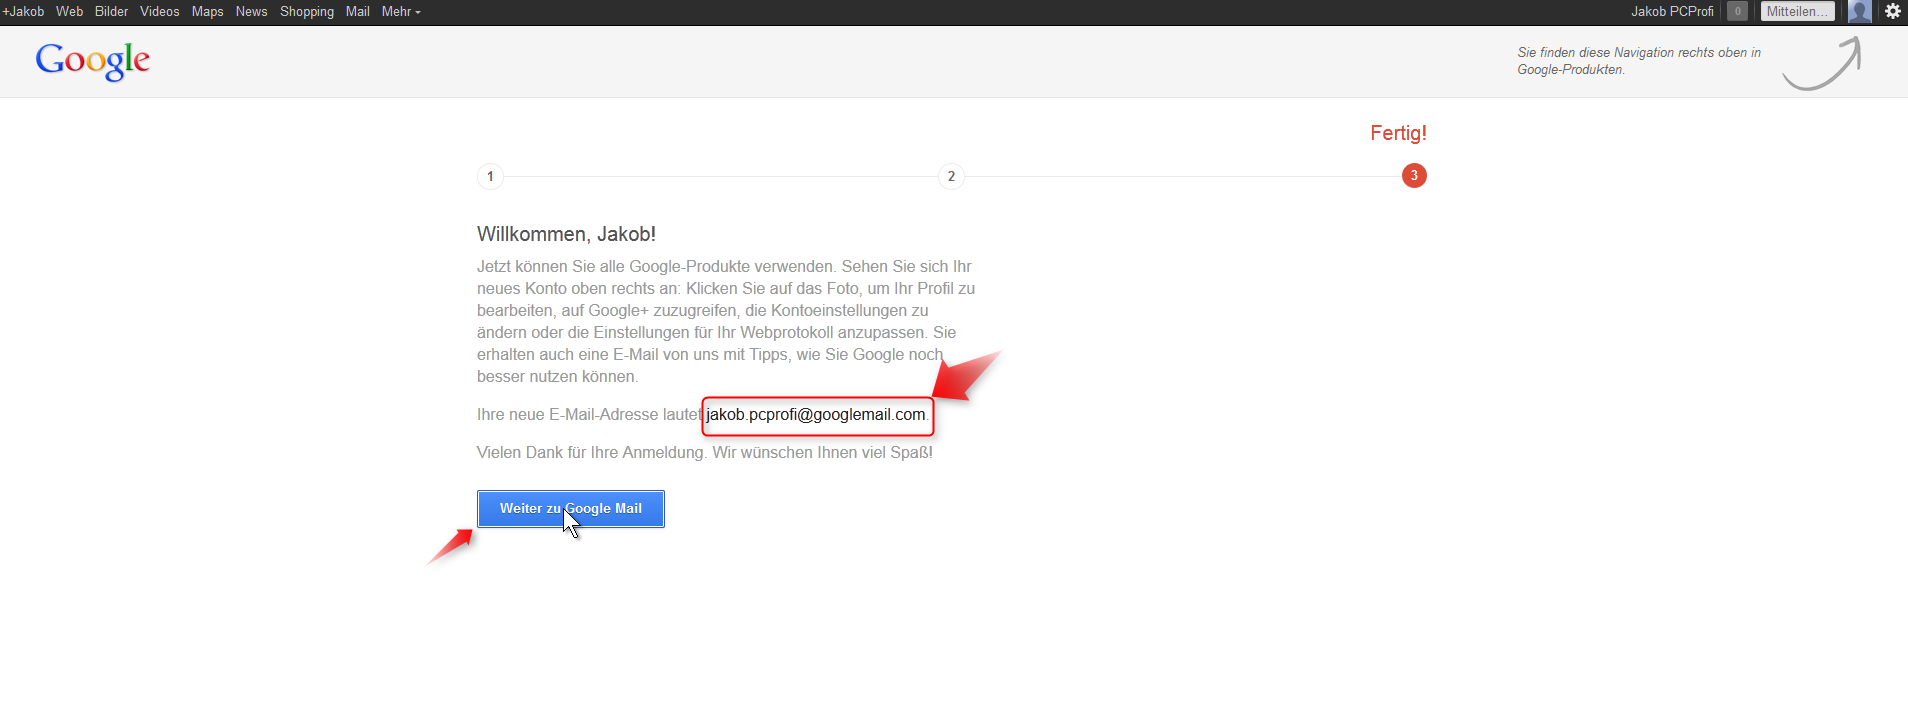Open Maps from the top navigation
Image resolution: width=1908 pixels, height=720 pixels.
(208, 12)
